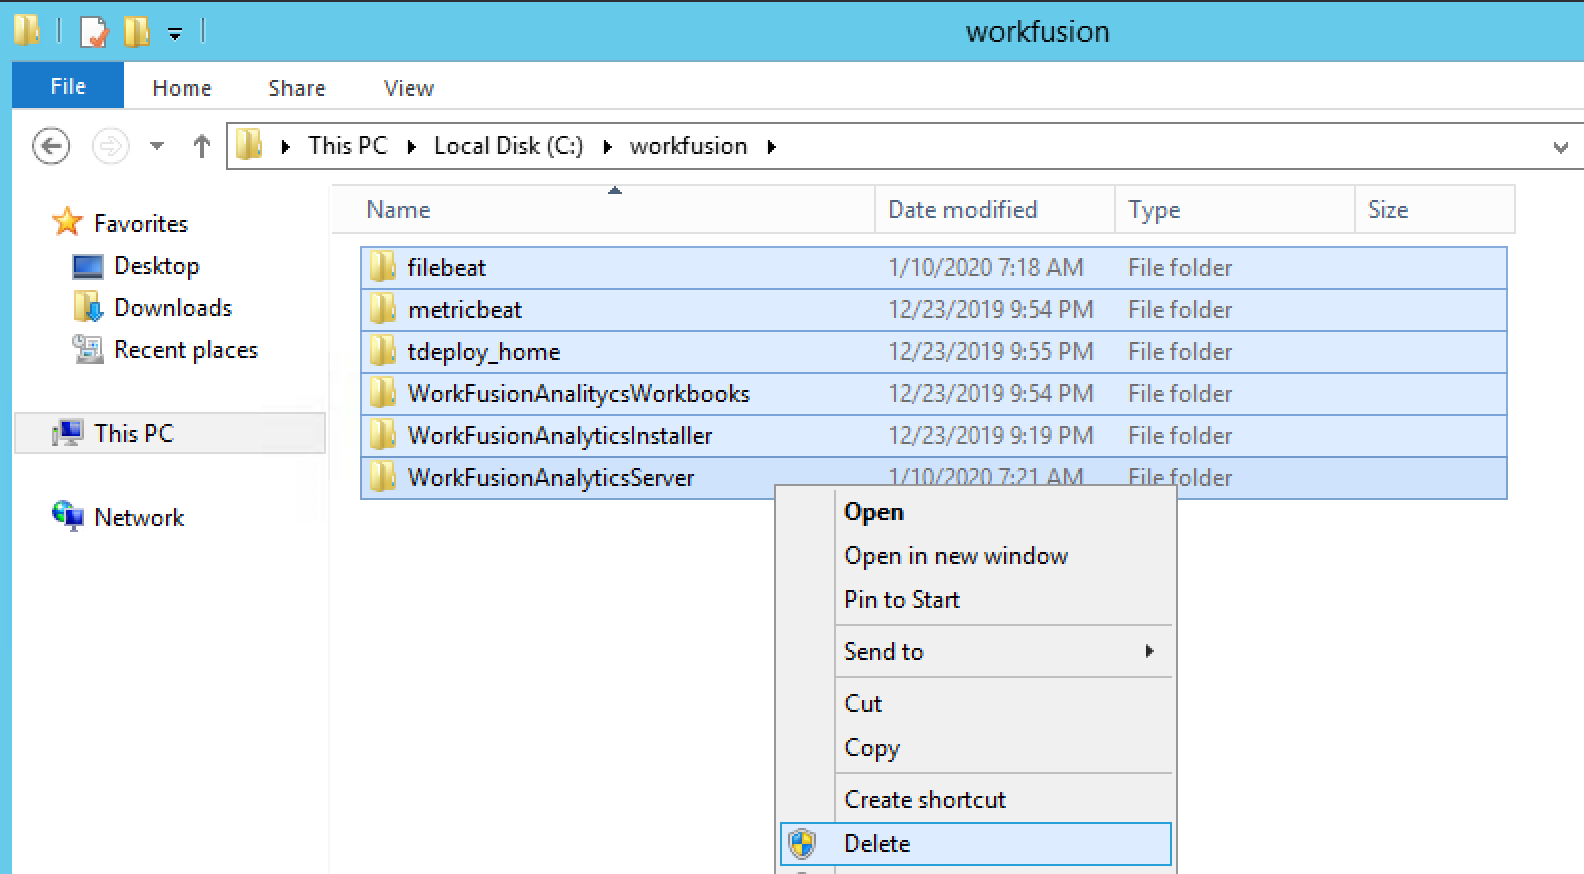The image size is (1584, 874).
Task: Click the Network icon in navigation pane
Action: [x=67, y=516]
